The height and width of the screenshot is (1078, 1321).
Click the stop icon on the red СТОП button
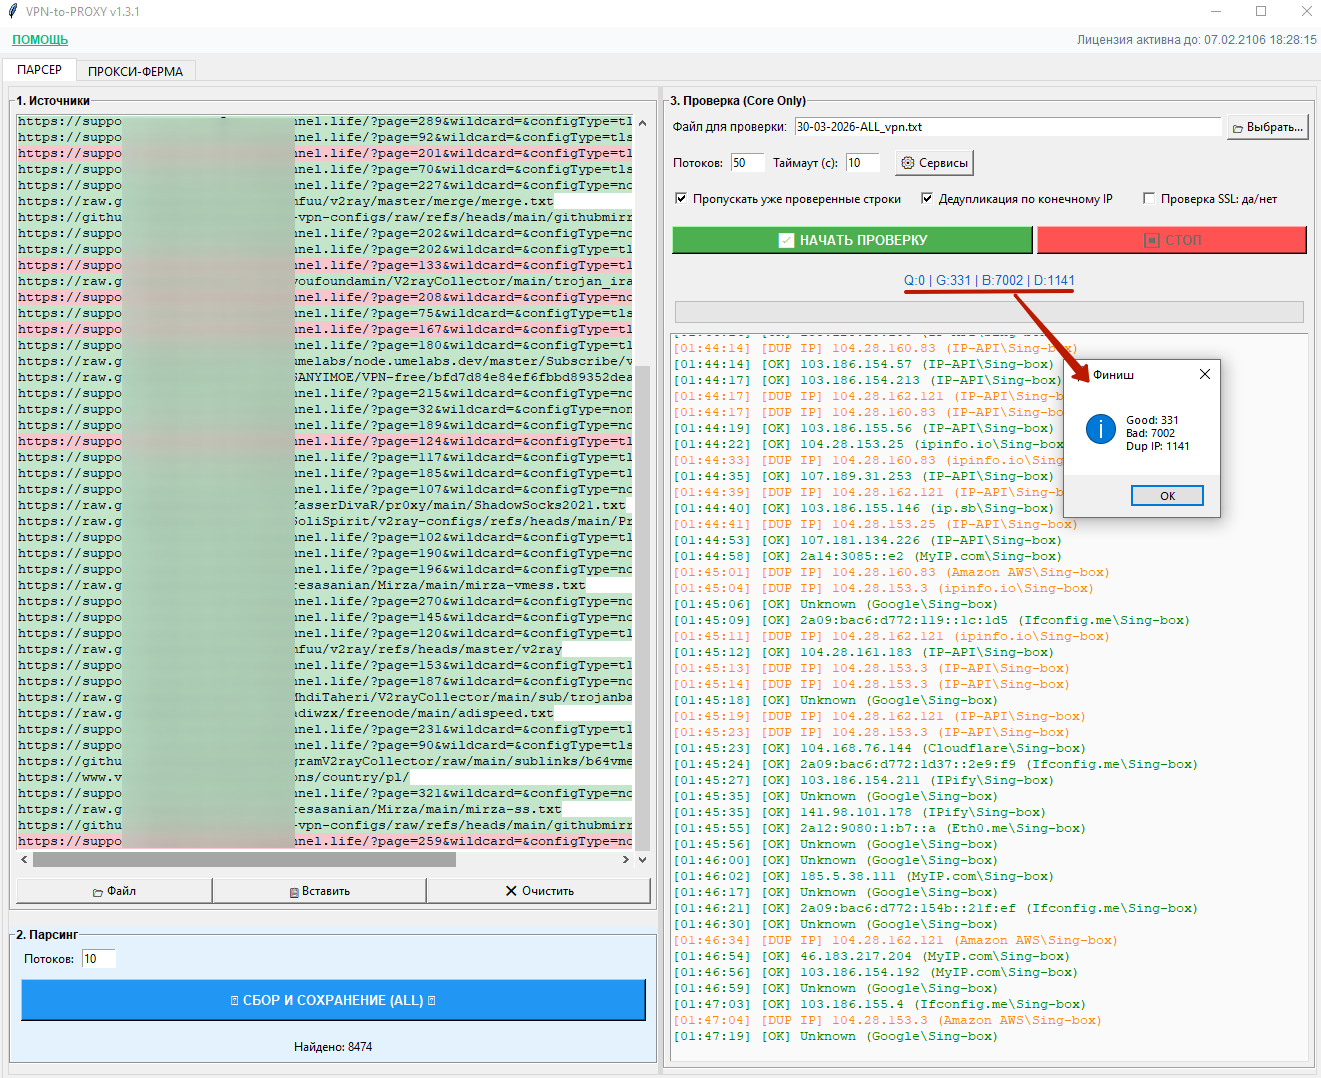(1151, 241)
